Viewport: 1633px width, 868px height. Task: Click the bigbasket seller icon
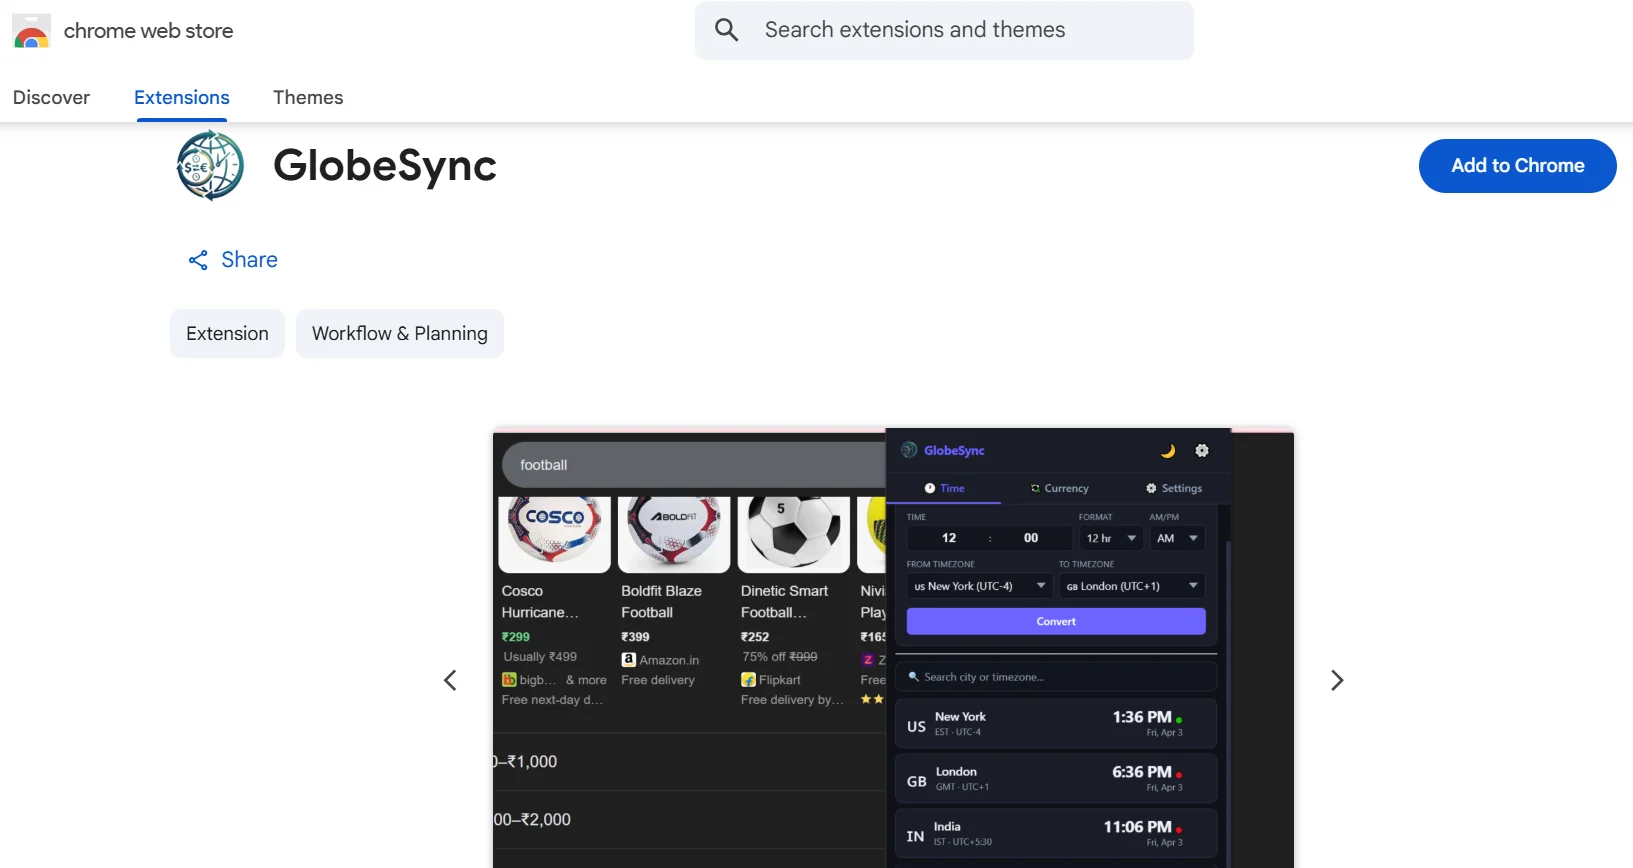[509, 680]
